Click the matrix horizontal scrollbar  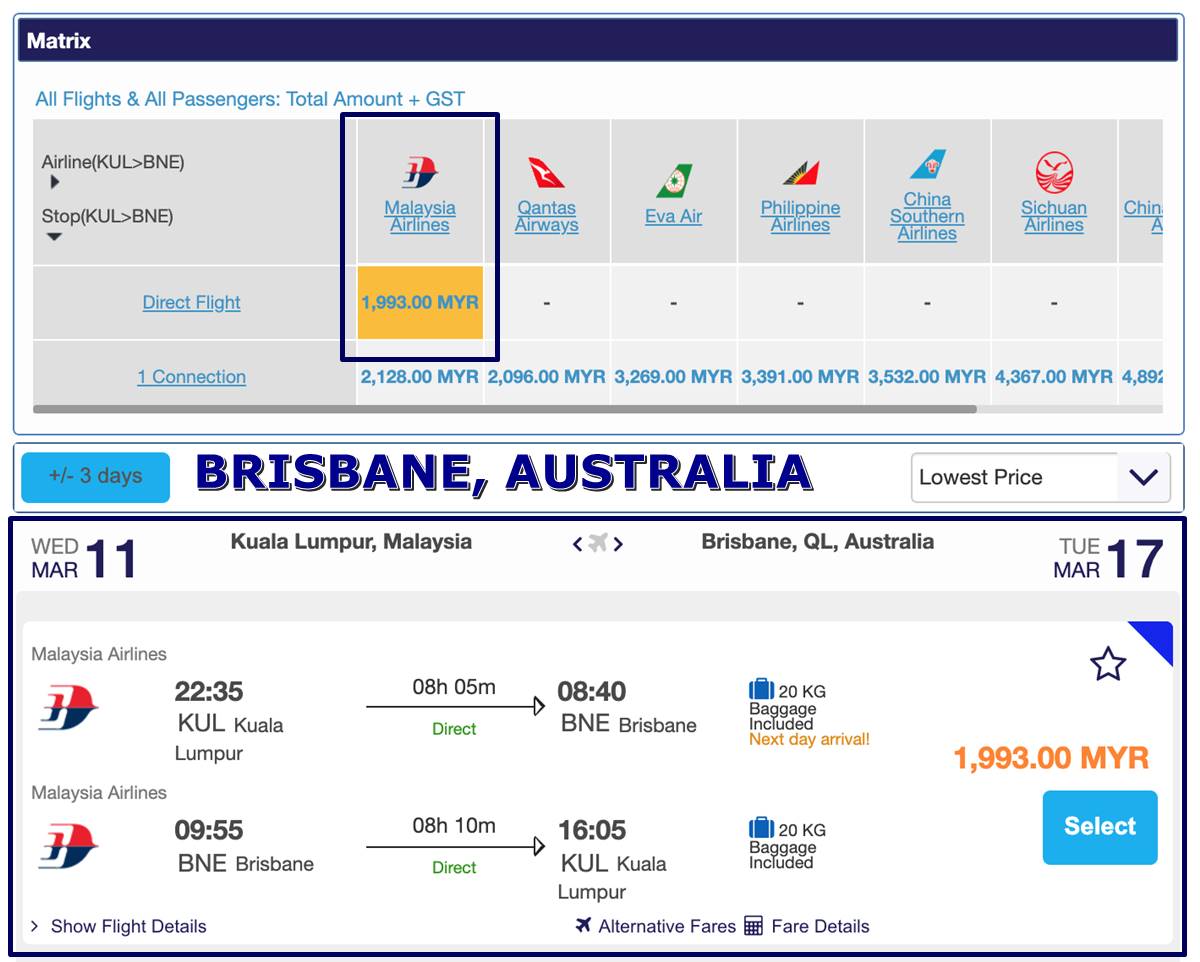pos(505,409)
